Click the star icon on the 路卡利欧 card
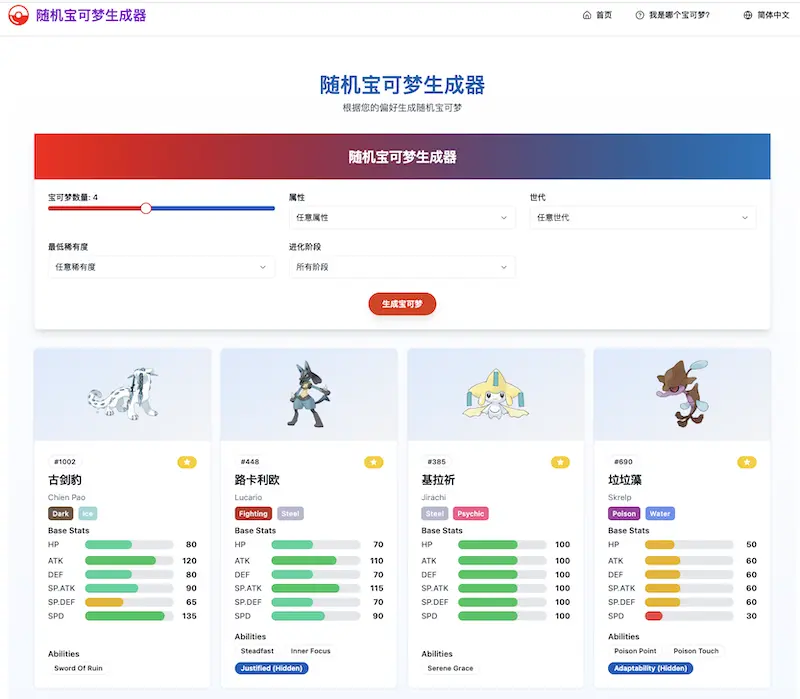This screenshot has height=699, width=800. coord(374,462)
